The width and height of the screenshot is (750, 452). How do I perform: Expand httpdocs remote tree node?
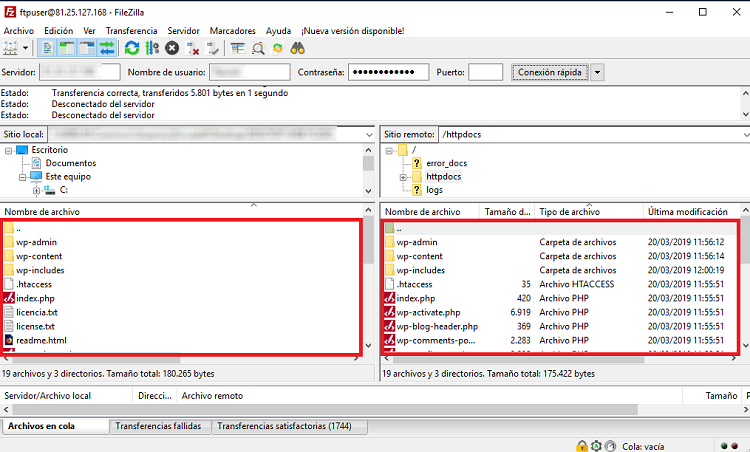(x=403, y=177)
